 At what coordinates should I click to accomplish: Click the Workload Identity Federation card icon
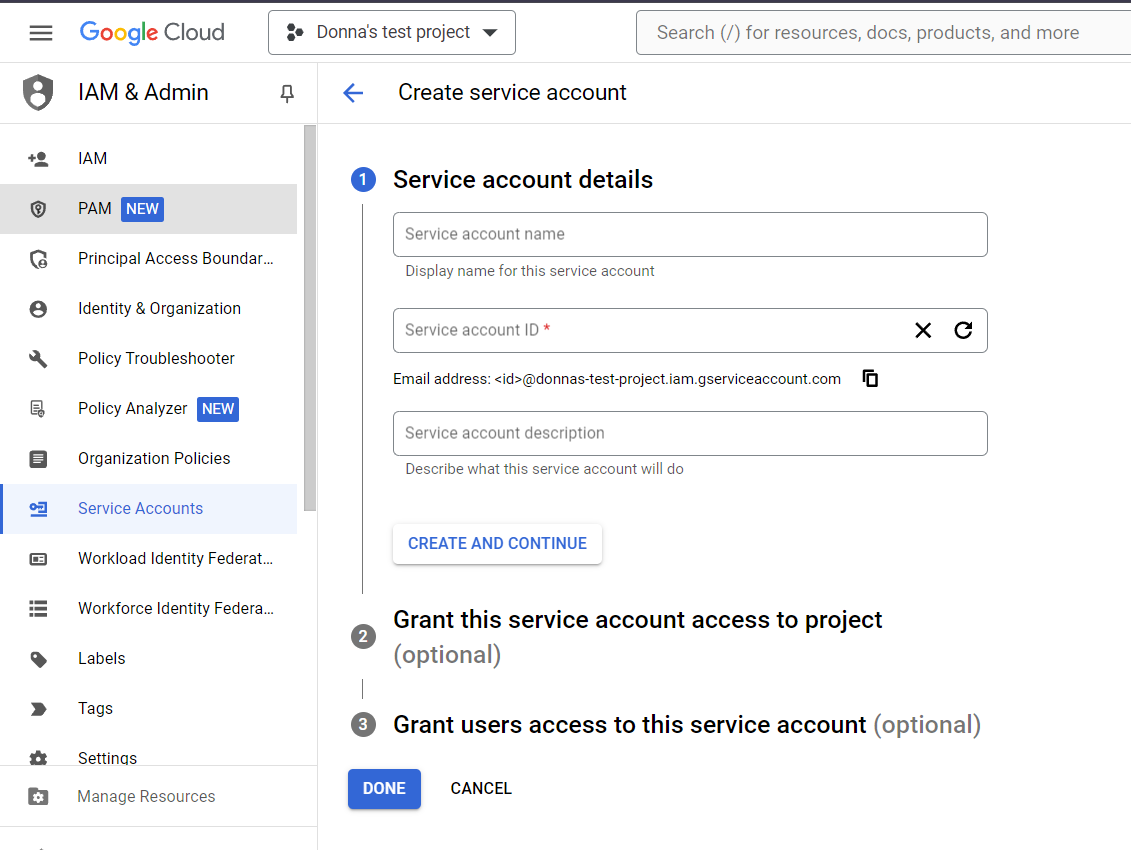(x=38, y=559)
